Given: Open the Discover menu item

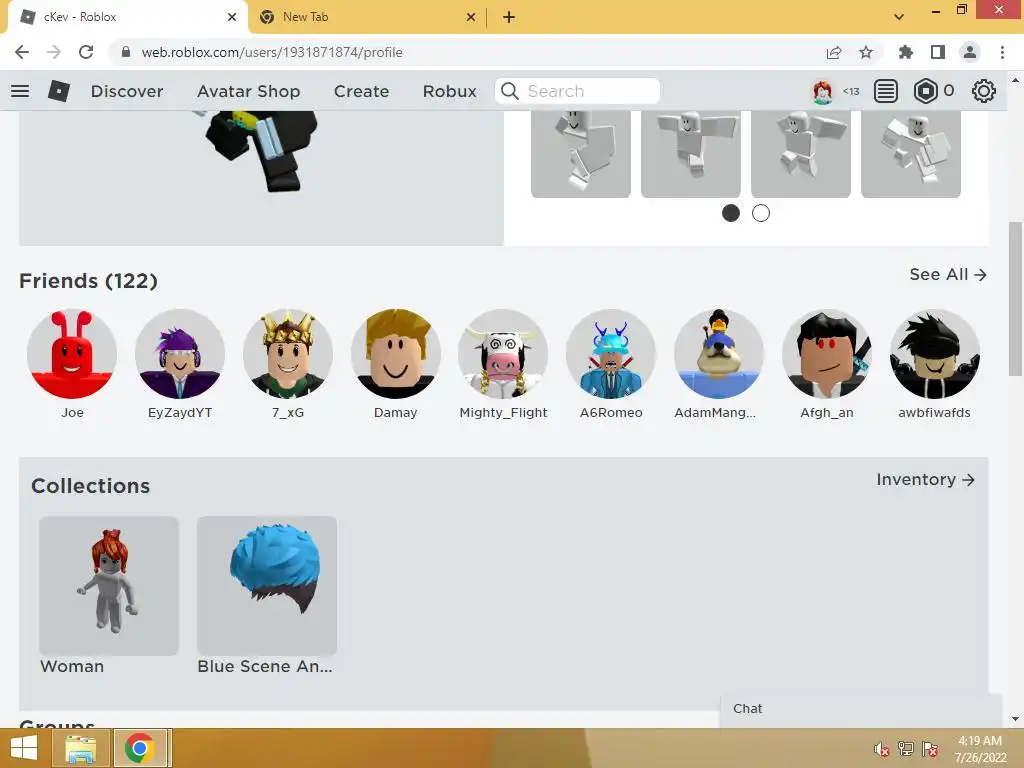Looking at the screenshot, I should pos(127,91).
